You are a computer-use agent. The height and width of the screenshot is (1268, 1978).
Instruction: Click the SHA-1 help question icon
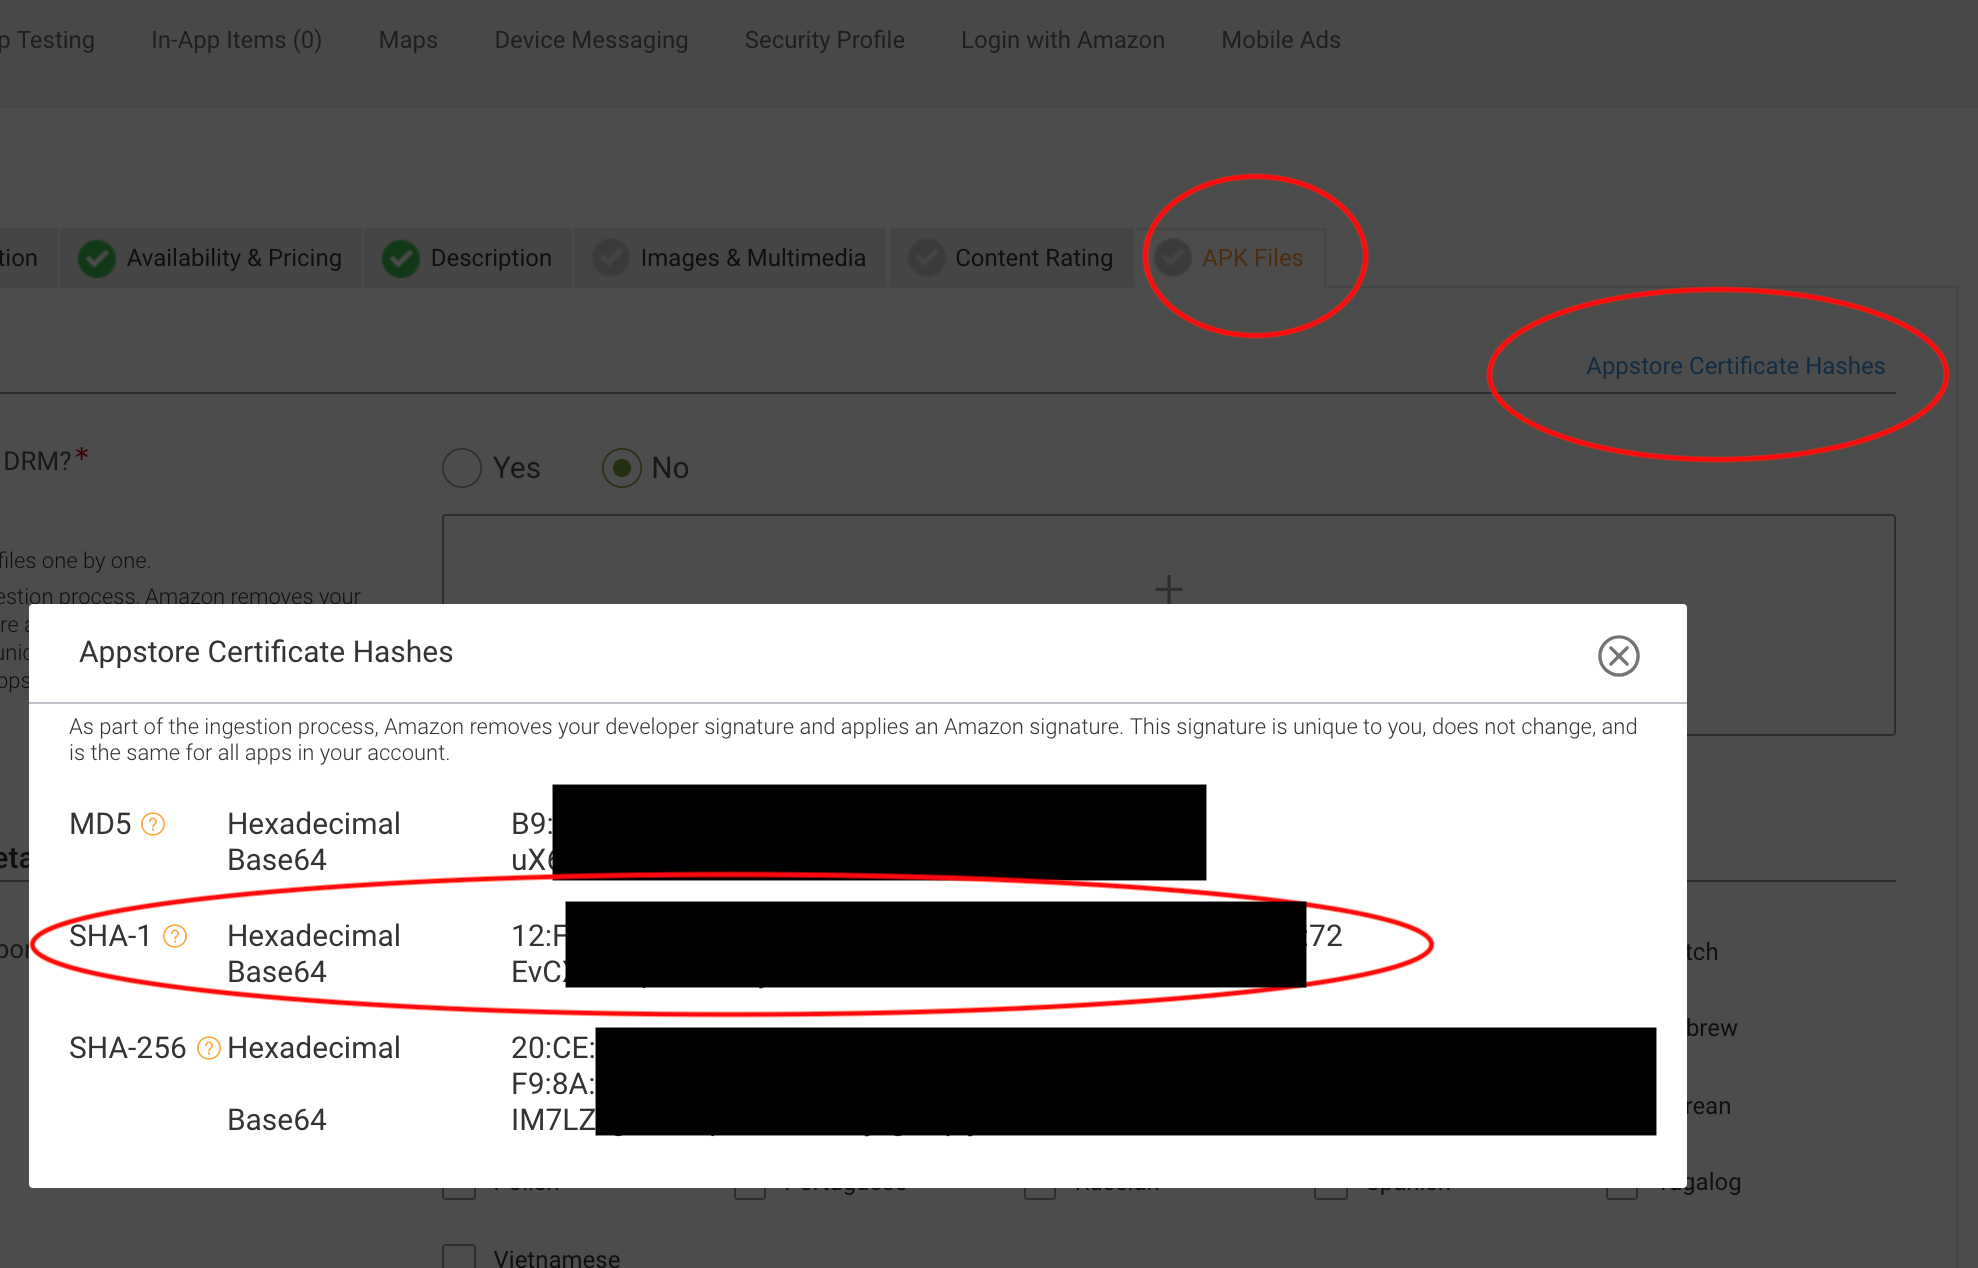tap(175, 936)
